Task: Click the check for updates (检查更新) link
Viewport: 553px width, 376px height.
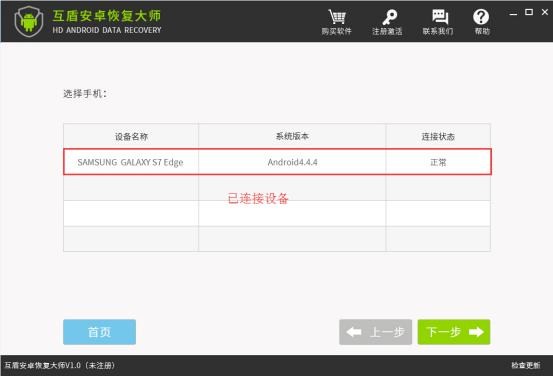Action: click(x=525, y=365)
